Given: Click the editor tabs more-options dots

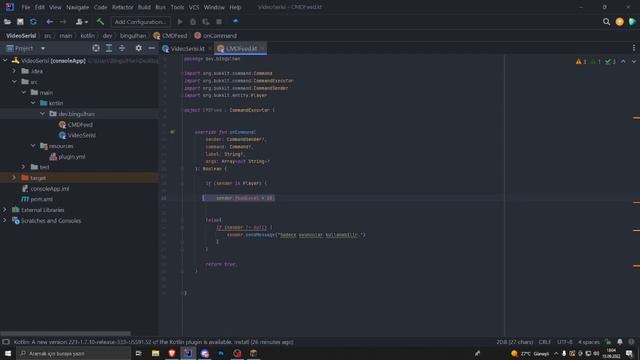Looking at the screenshot, I should [x=633, y=48].
